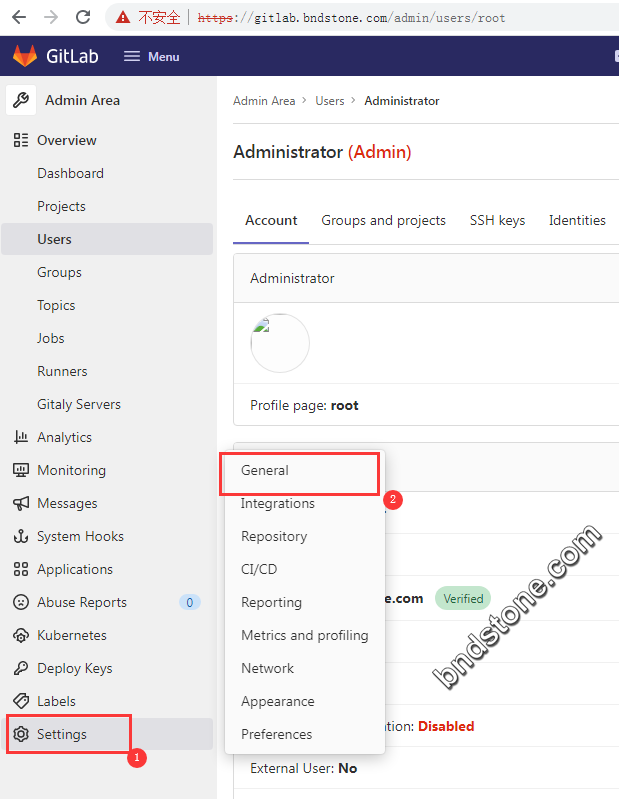The image size is (619, 799).
Task: Click the System Hooks anchor icon
Action: (21, 536)
